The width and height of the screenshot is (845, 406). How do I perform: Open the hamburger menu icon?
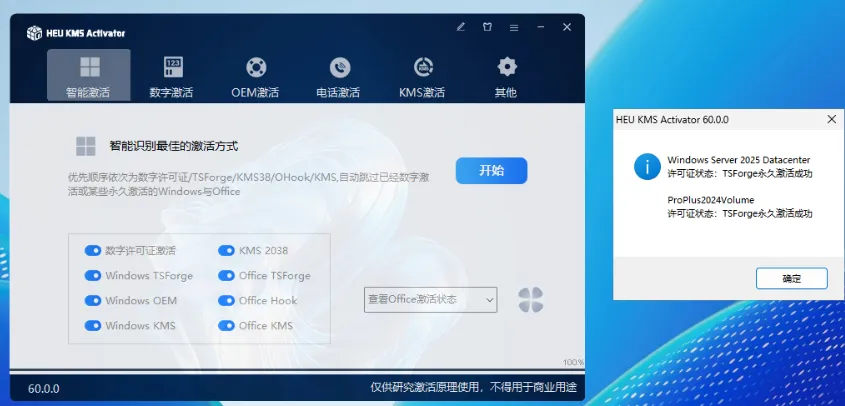[x=514, y=27]
